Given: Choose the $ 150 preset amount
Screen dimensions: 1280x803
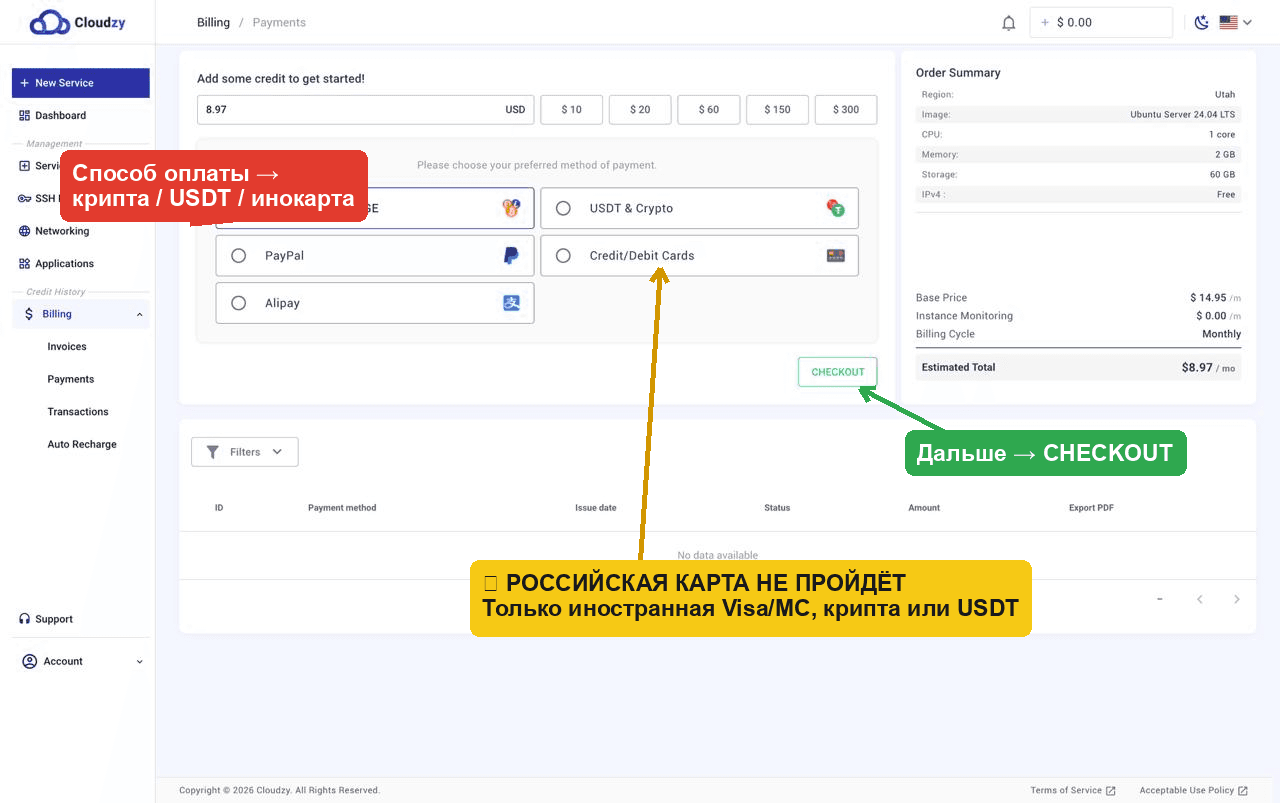Looking at the screenshot, I should pos(777,110).
